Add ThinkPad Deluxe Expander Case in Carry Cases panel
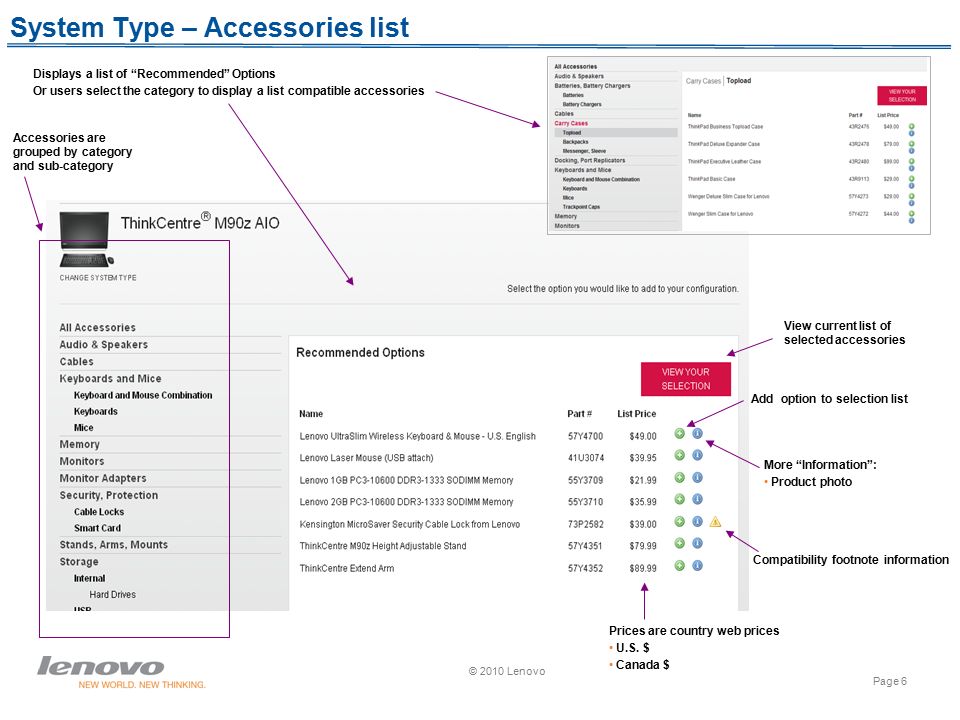The height and width of the screenshot is (720, 960). 912,144
